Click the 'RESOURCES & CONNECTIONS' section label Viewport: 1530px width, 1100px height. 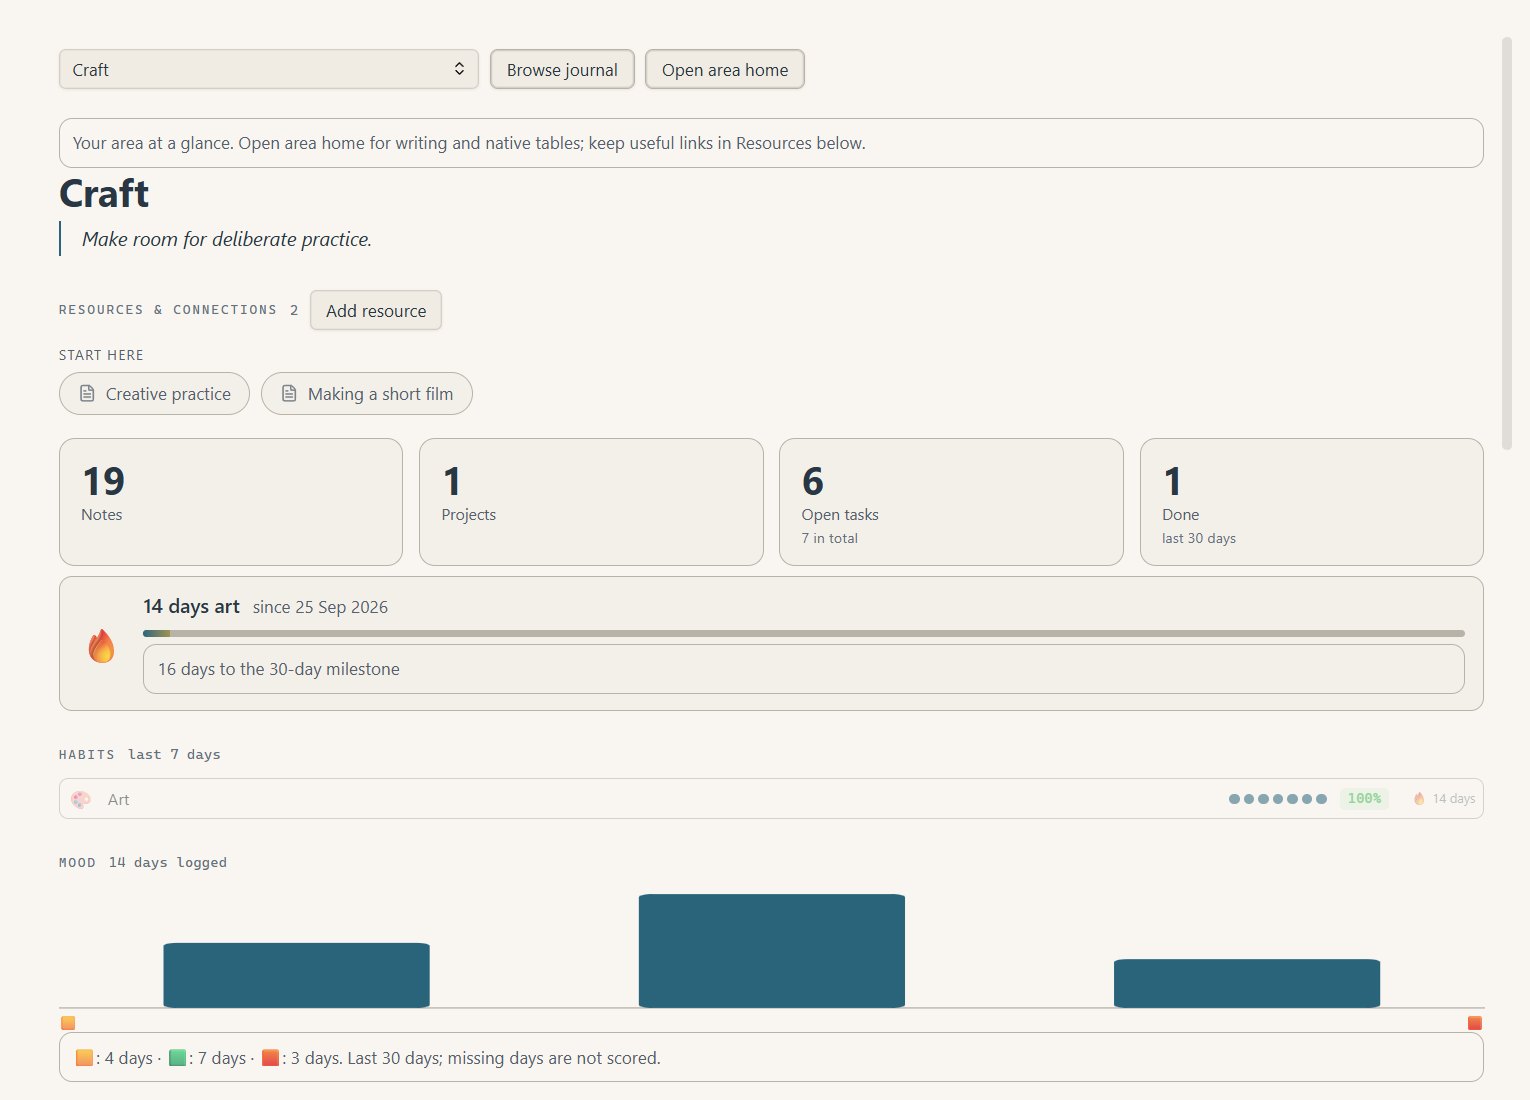[x=168, y=310]
